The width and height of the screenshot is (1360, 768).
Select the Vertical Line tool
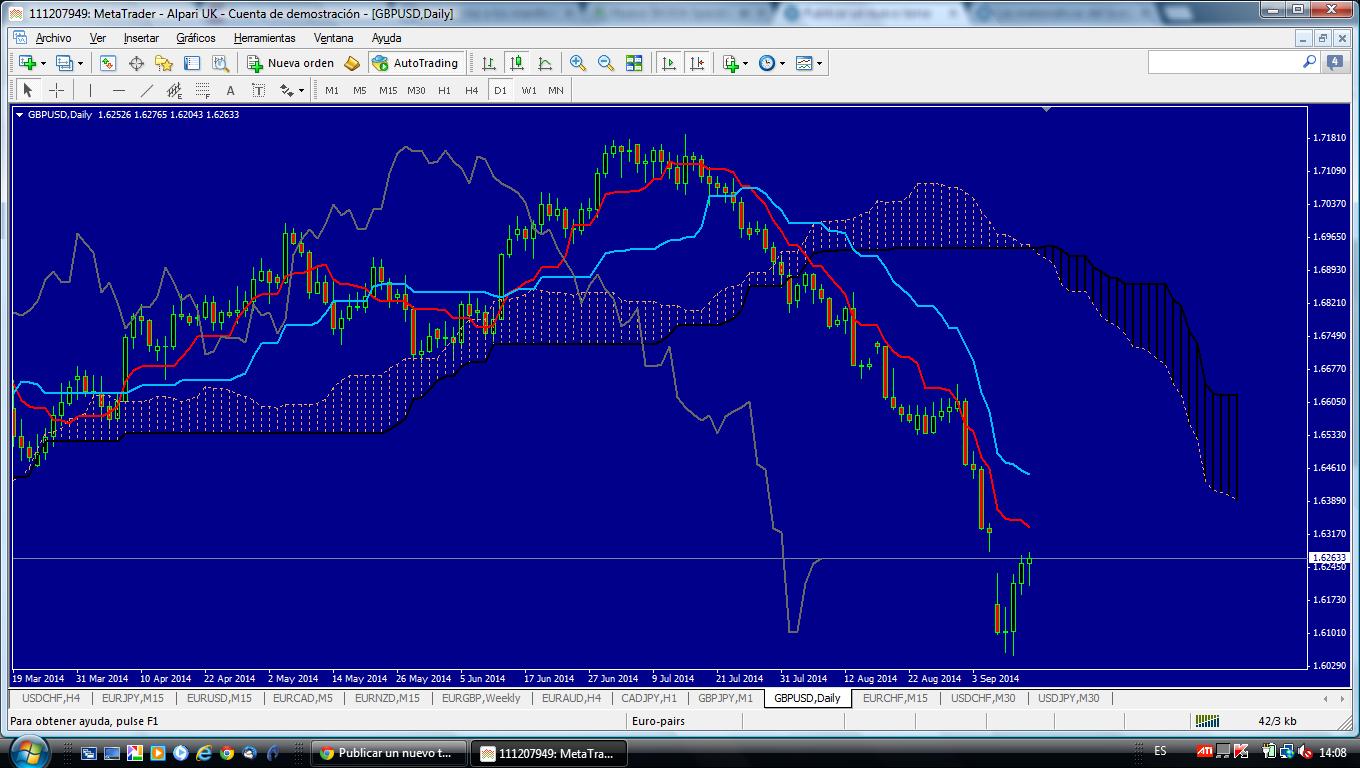90,90
